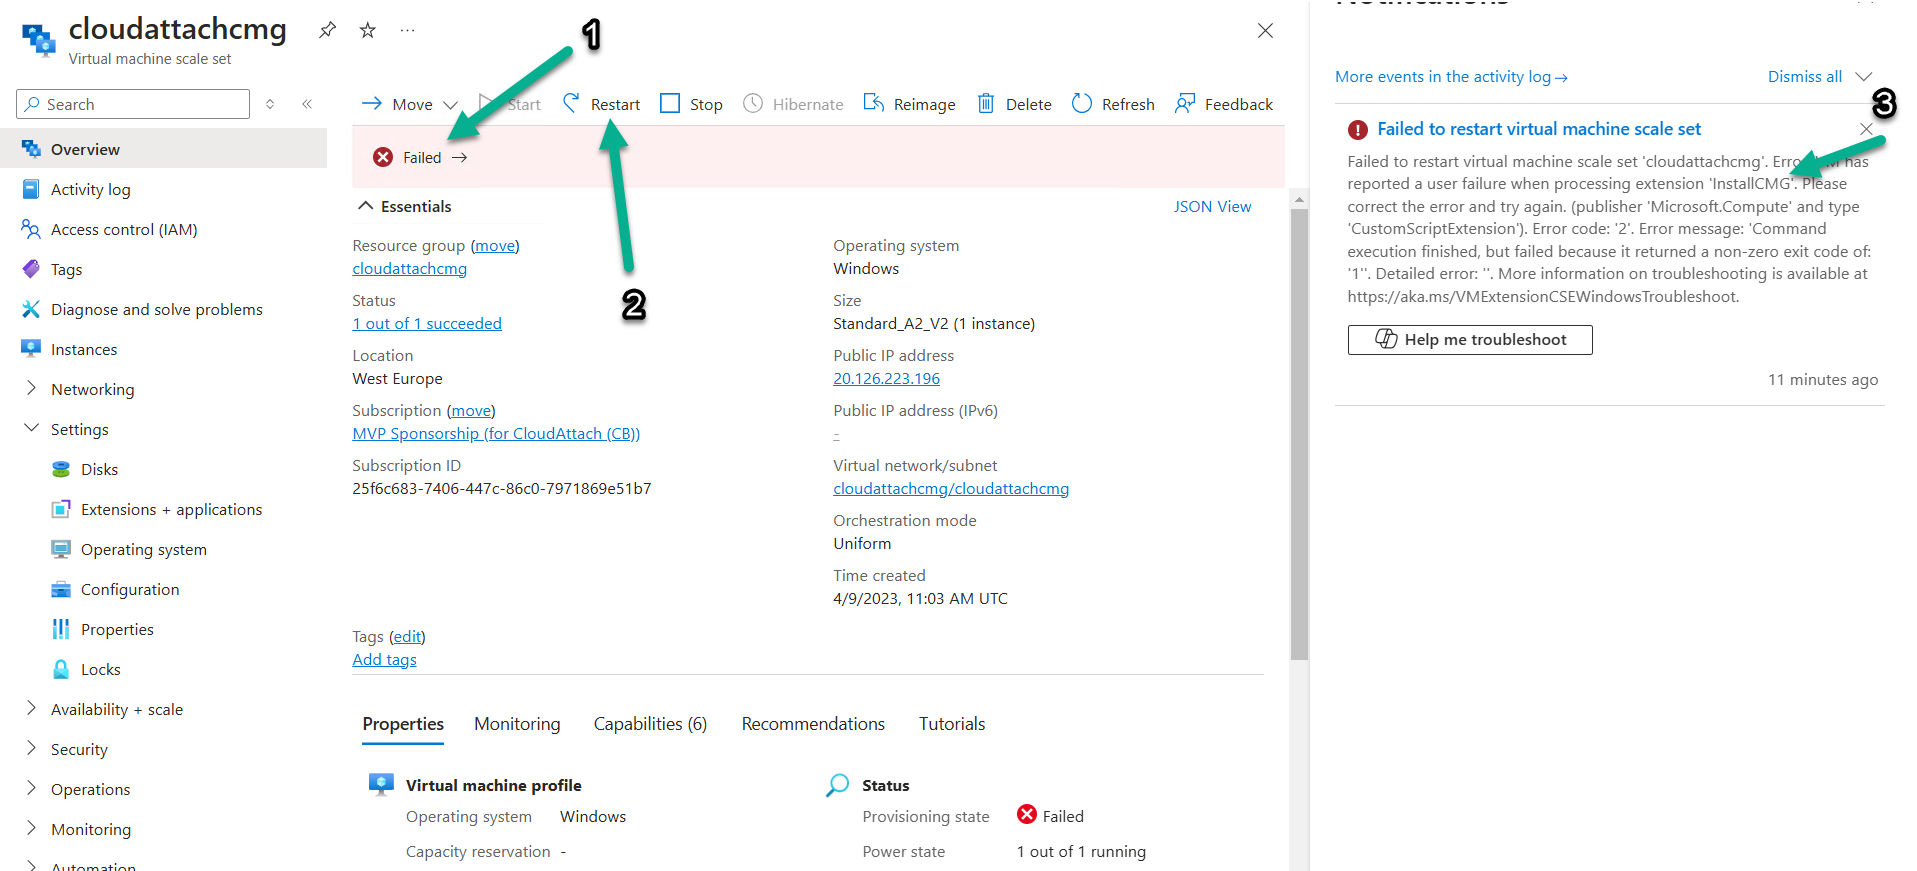Click Add tags link
Image resolution: width=1917 pixels, height=871 pixels.
click(x=384, y=659)
